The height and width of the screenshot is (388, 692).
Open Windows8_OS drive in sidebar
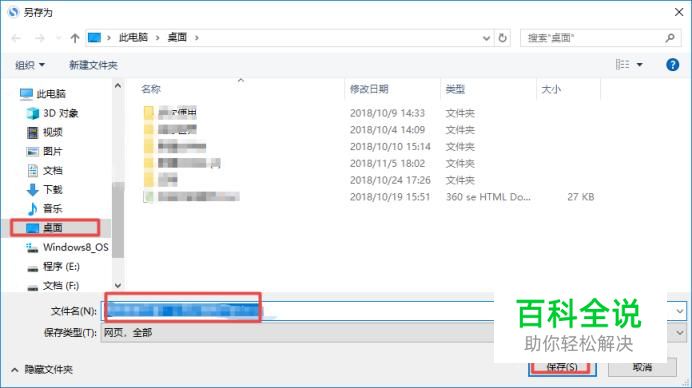[67, 247]
